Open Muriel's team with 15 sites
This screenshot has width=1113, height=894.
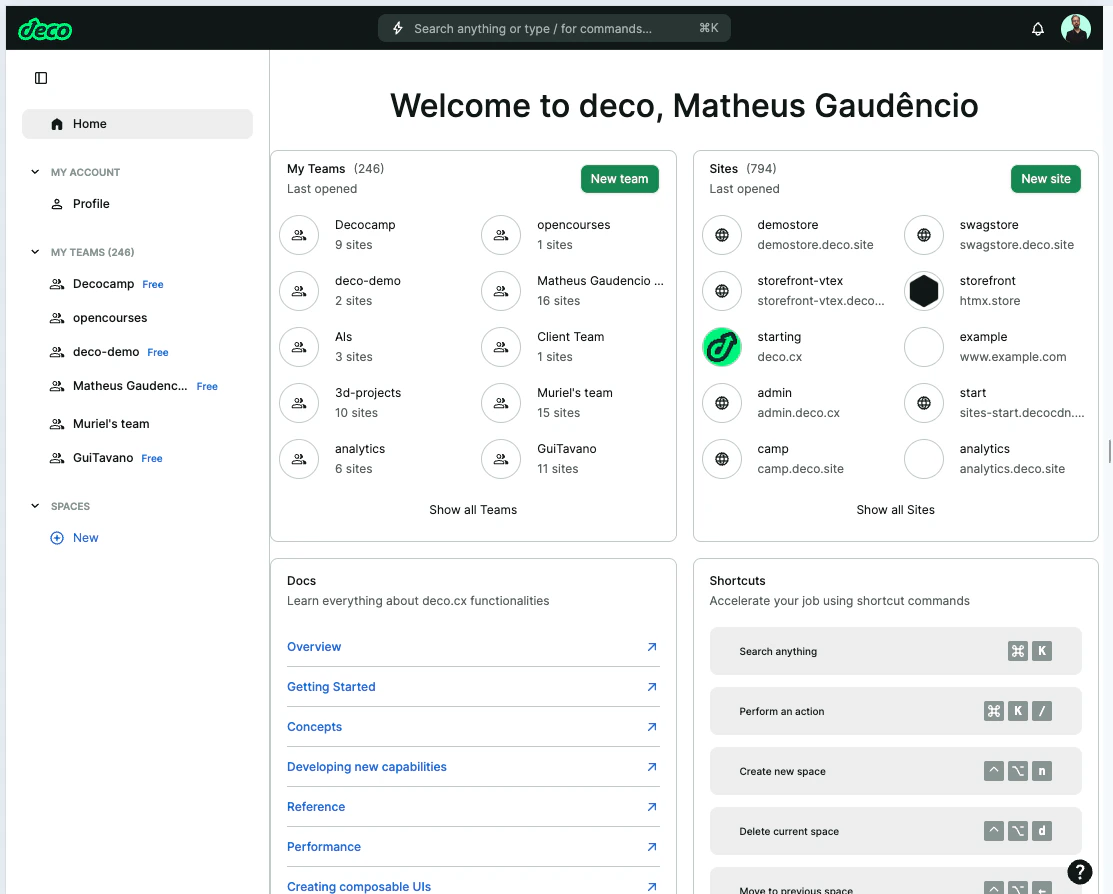pos(574,403)
